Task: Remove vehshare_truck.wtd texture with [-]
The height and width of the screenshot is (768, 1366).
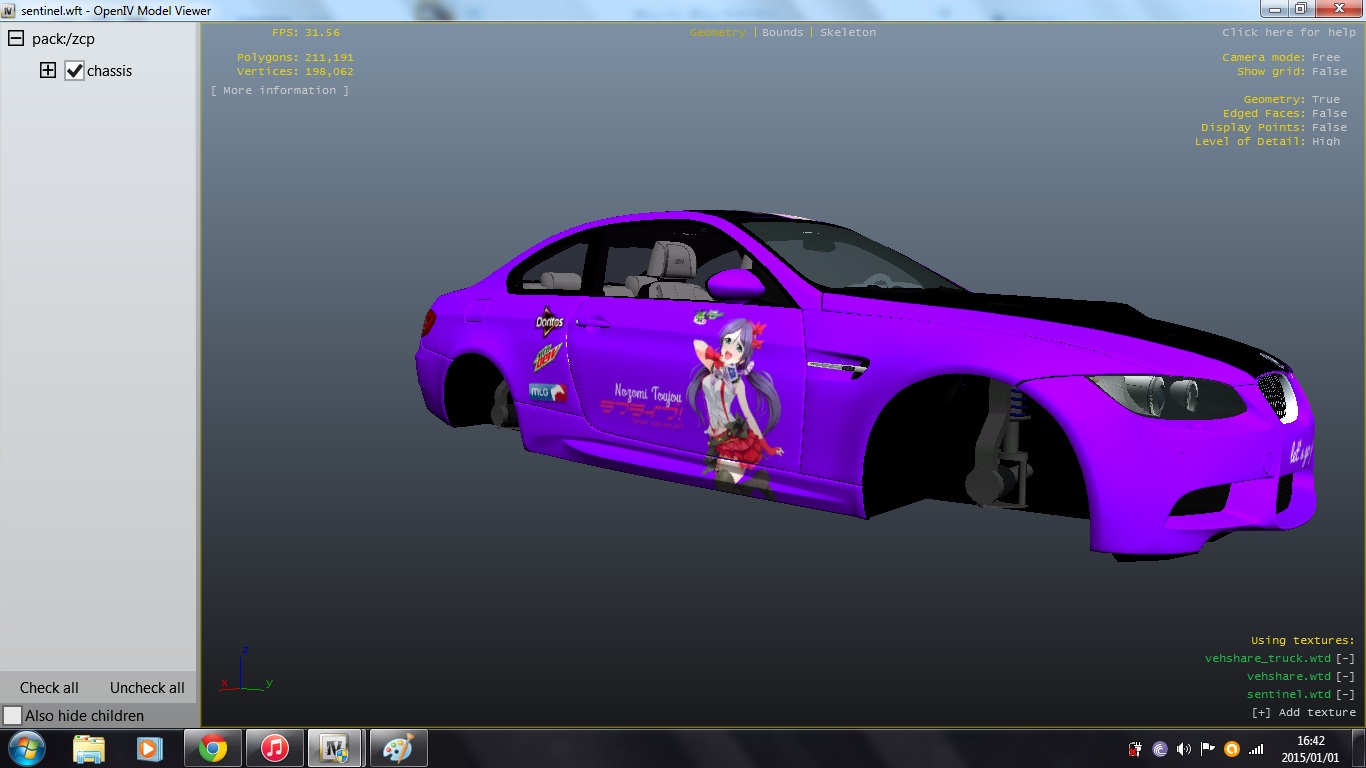Action: (1346, 658)
